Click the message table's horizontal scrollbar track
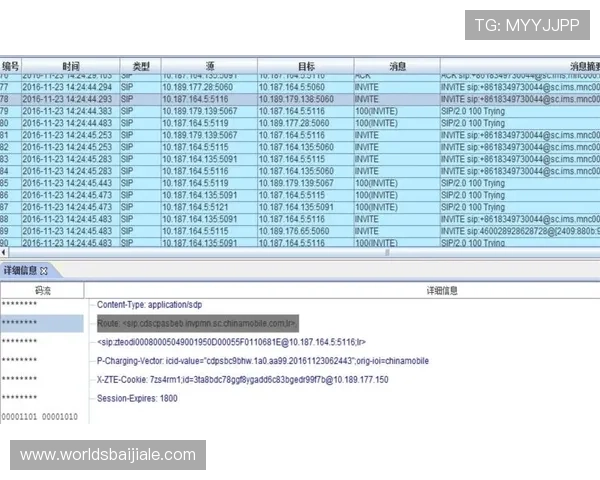Image resolution: width=600 pixels, height=480 pixels. point(200,252)
